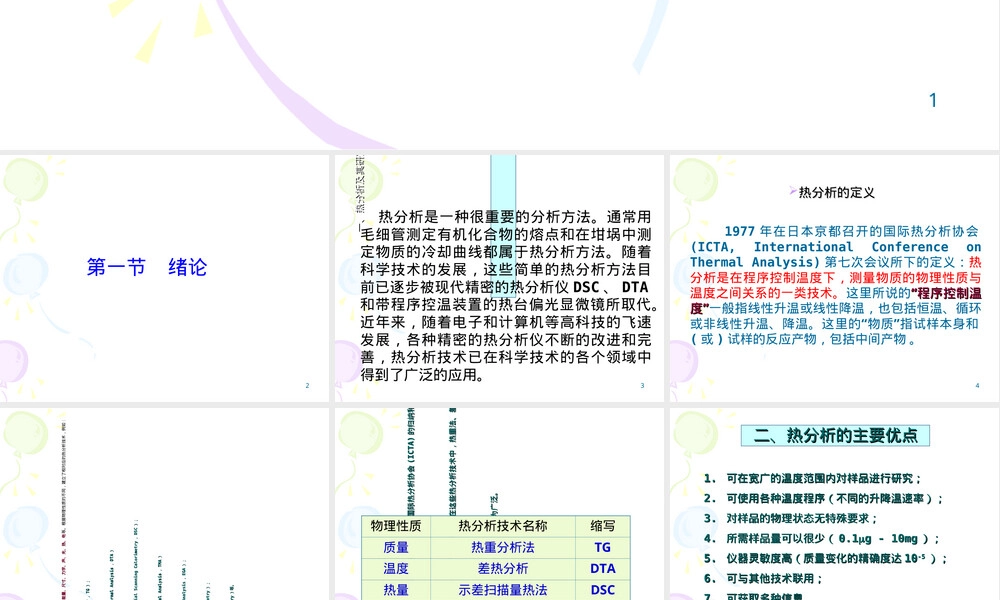This screenshot has width=1000, height=600.
Task: Click the heading box 二、热分析的主要优点
Action: click(x=835, y=435)
